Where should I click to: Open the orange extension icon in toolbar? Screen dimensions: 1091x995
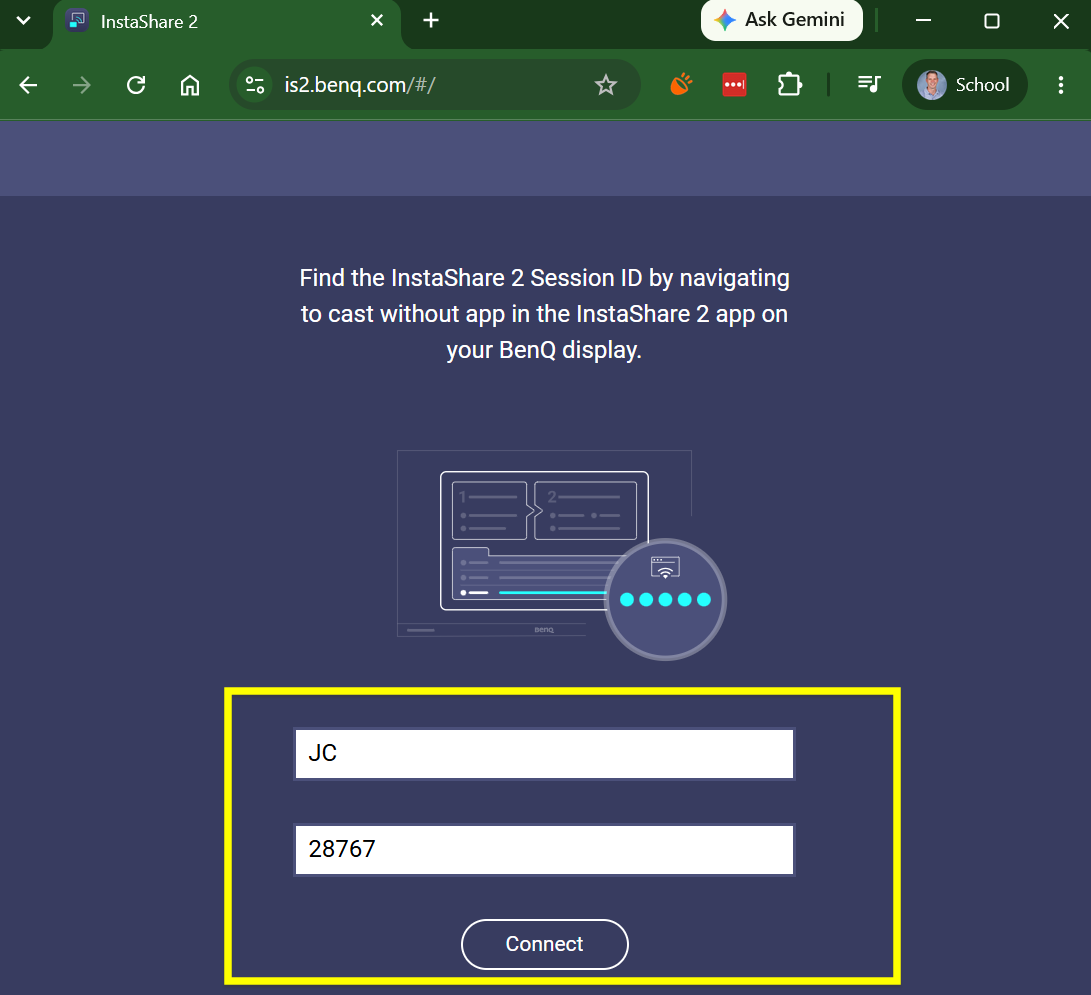click(681, 85)
